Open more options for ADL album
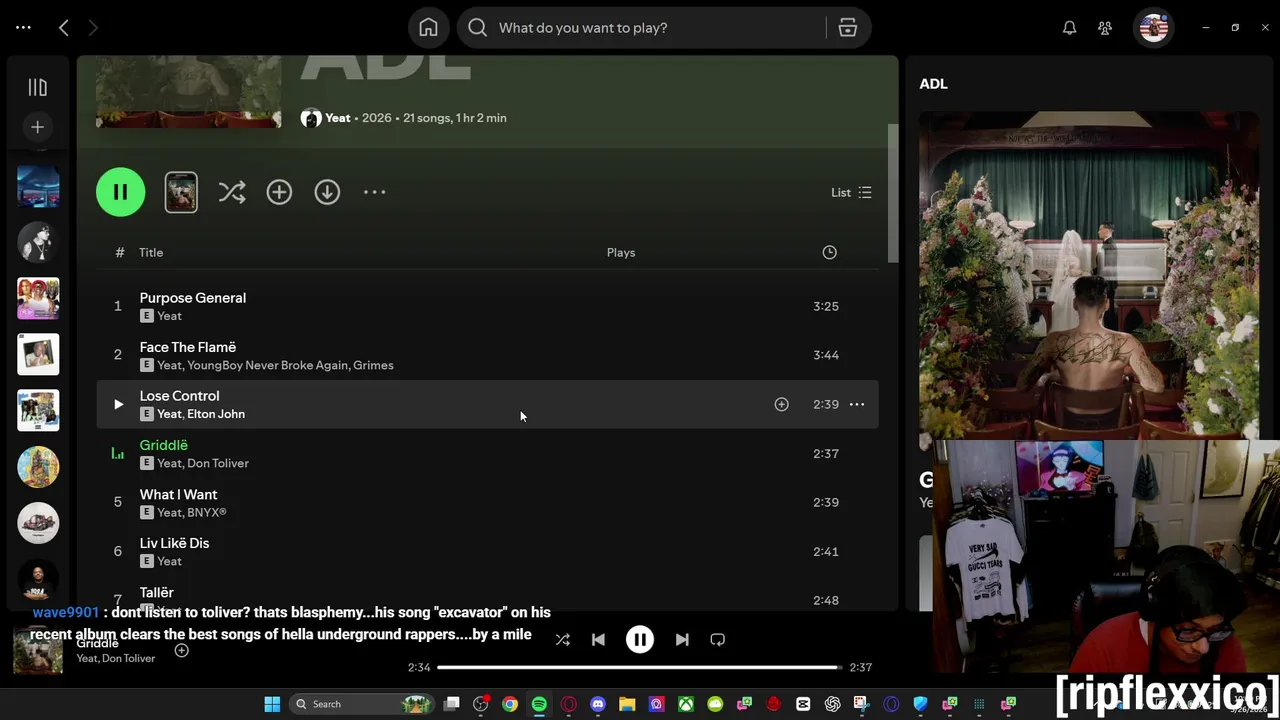 [x=374, y=192]
